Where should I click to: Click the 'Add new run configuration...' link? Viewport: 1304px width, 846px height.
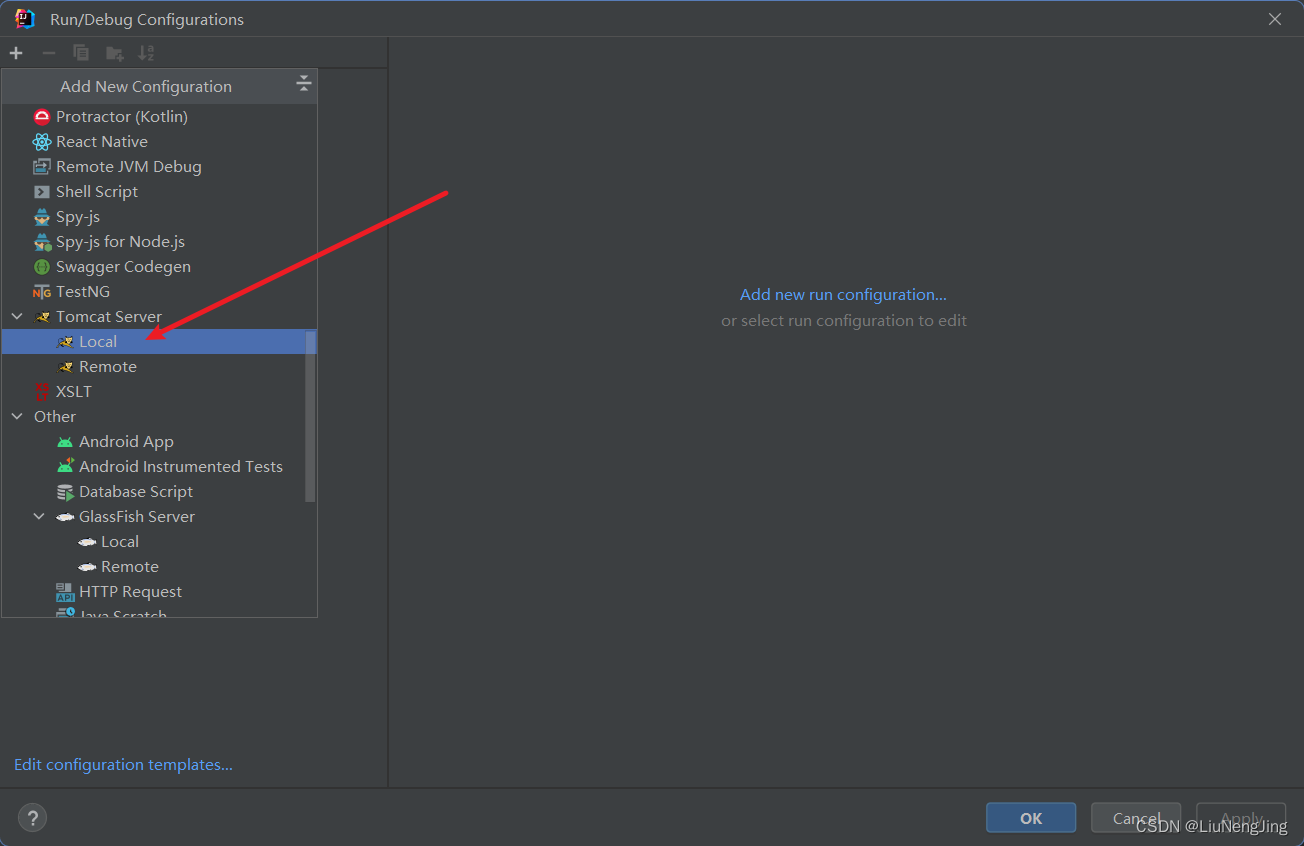pyautogui.click(x=843, y=295)
